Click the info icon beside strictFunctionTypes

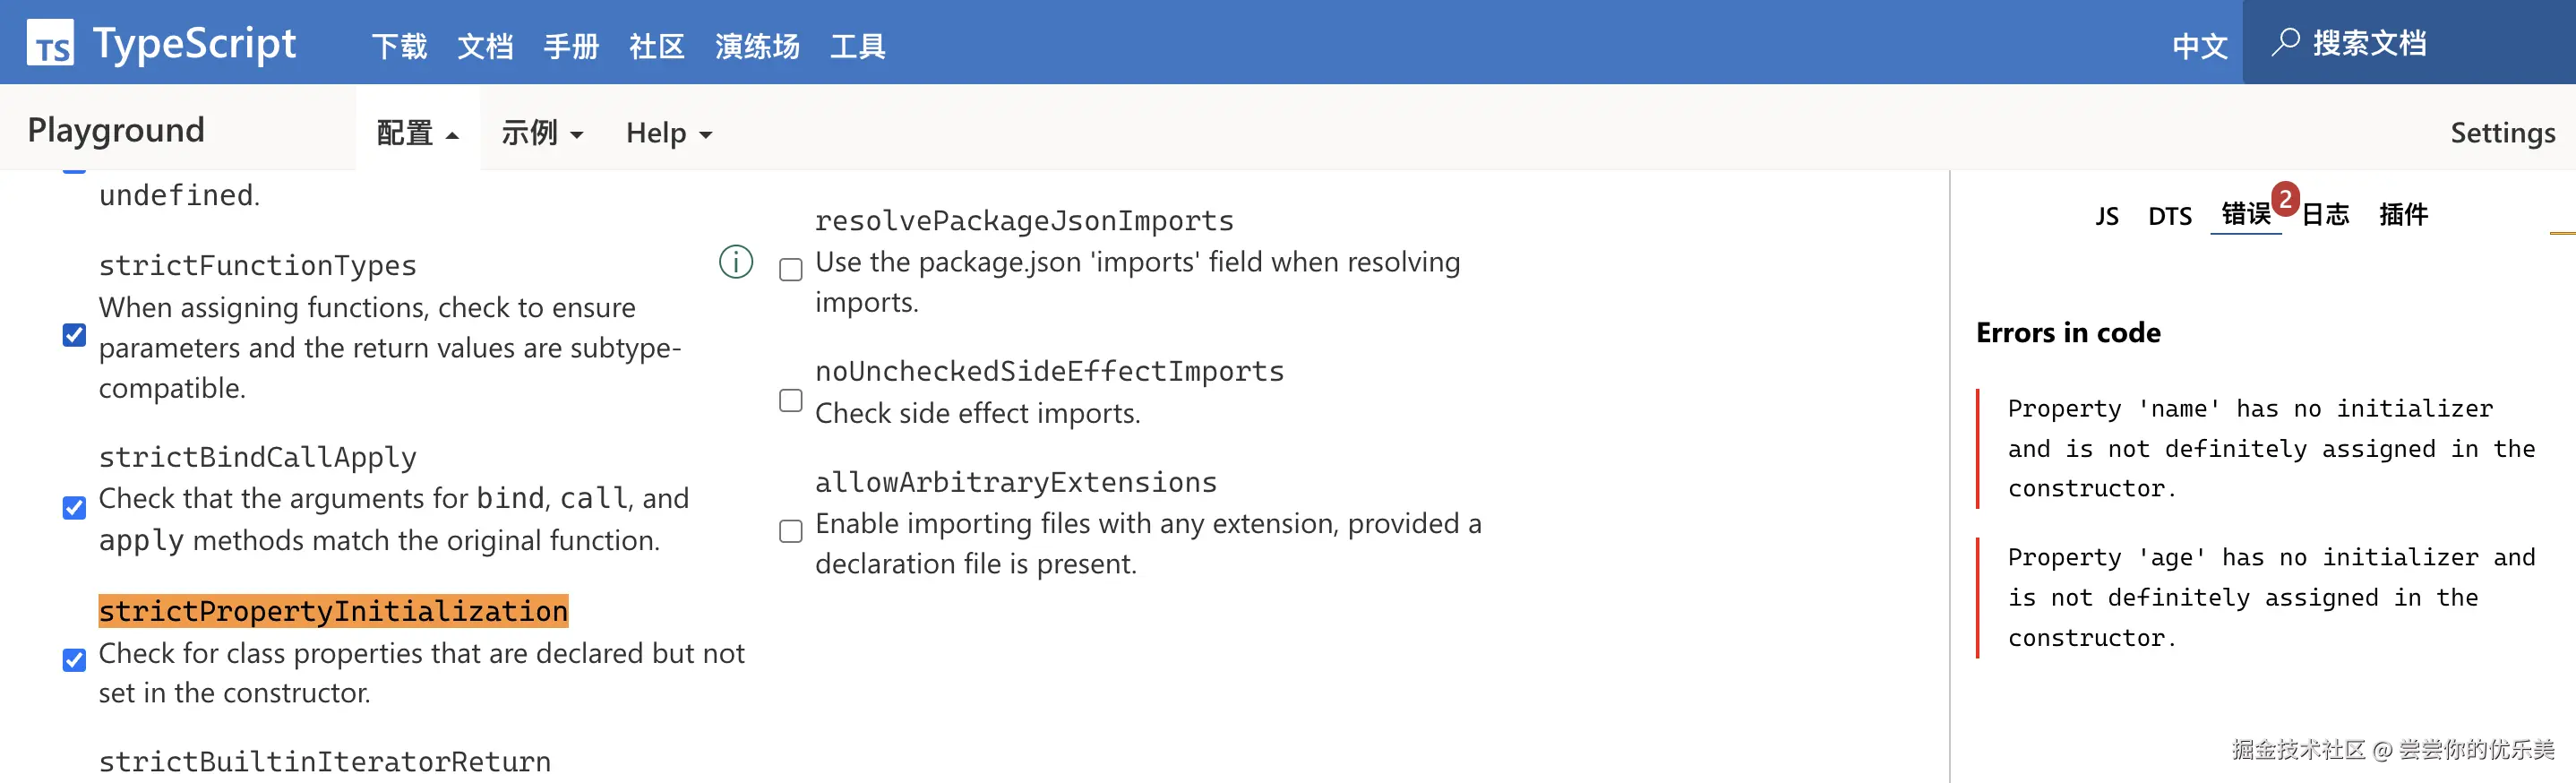[x=736, y=262]
